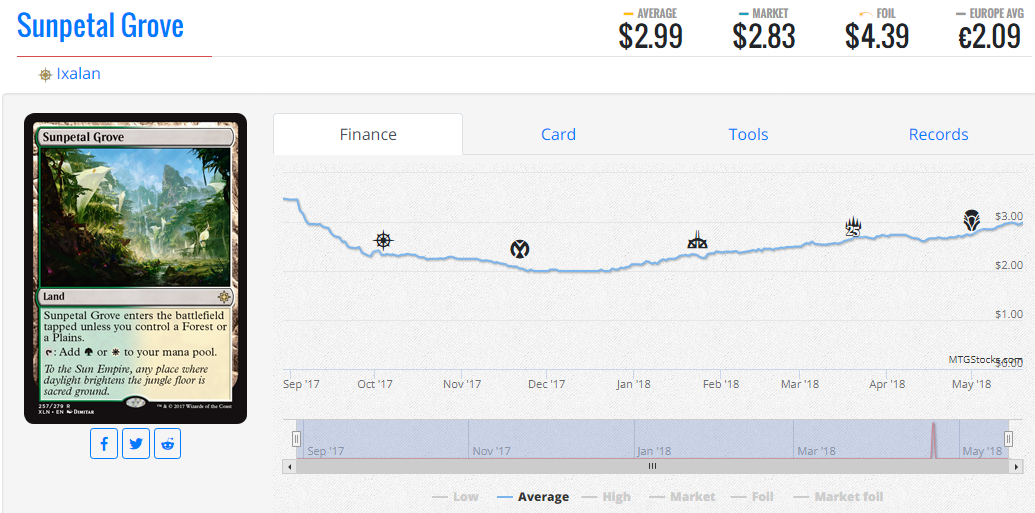Screen dimensions: 1035x513
Task: Click the Masters 25 marker on chart
Action: 854,226
